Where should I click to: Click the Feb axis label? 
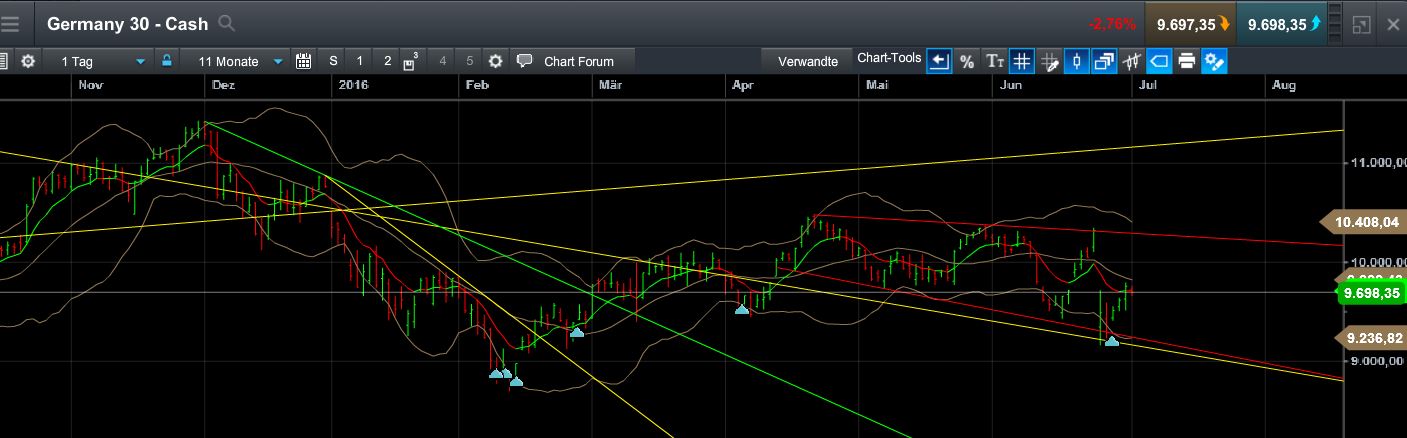coord(476,86)
